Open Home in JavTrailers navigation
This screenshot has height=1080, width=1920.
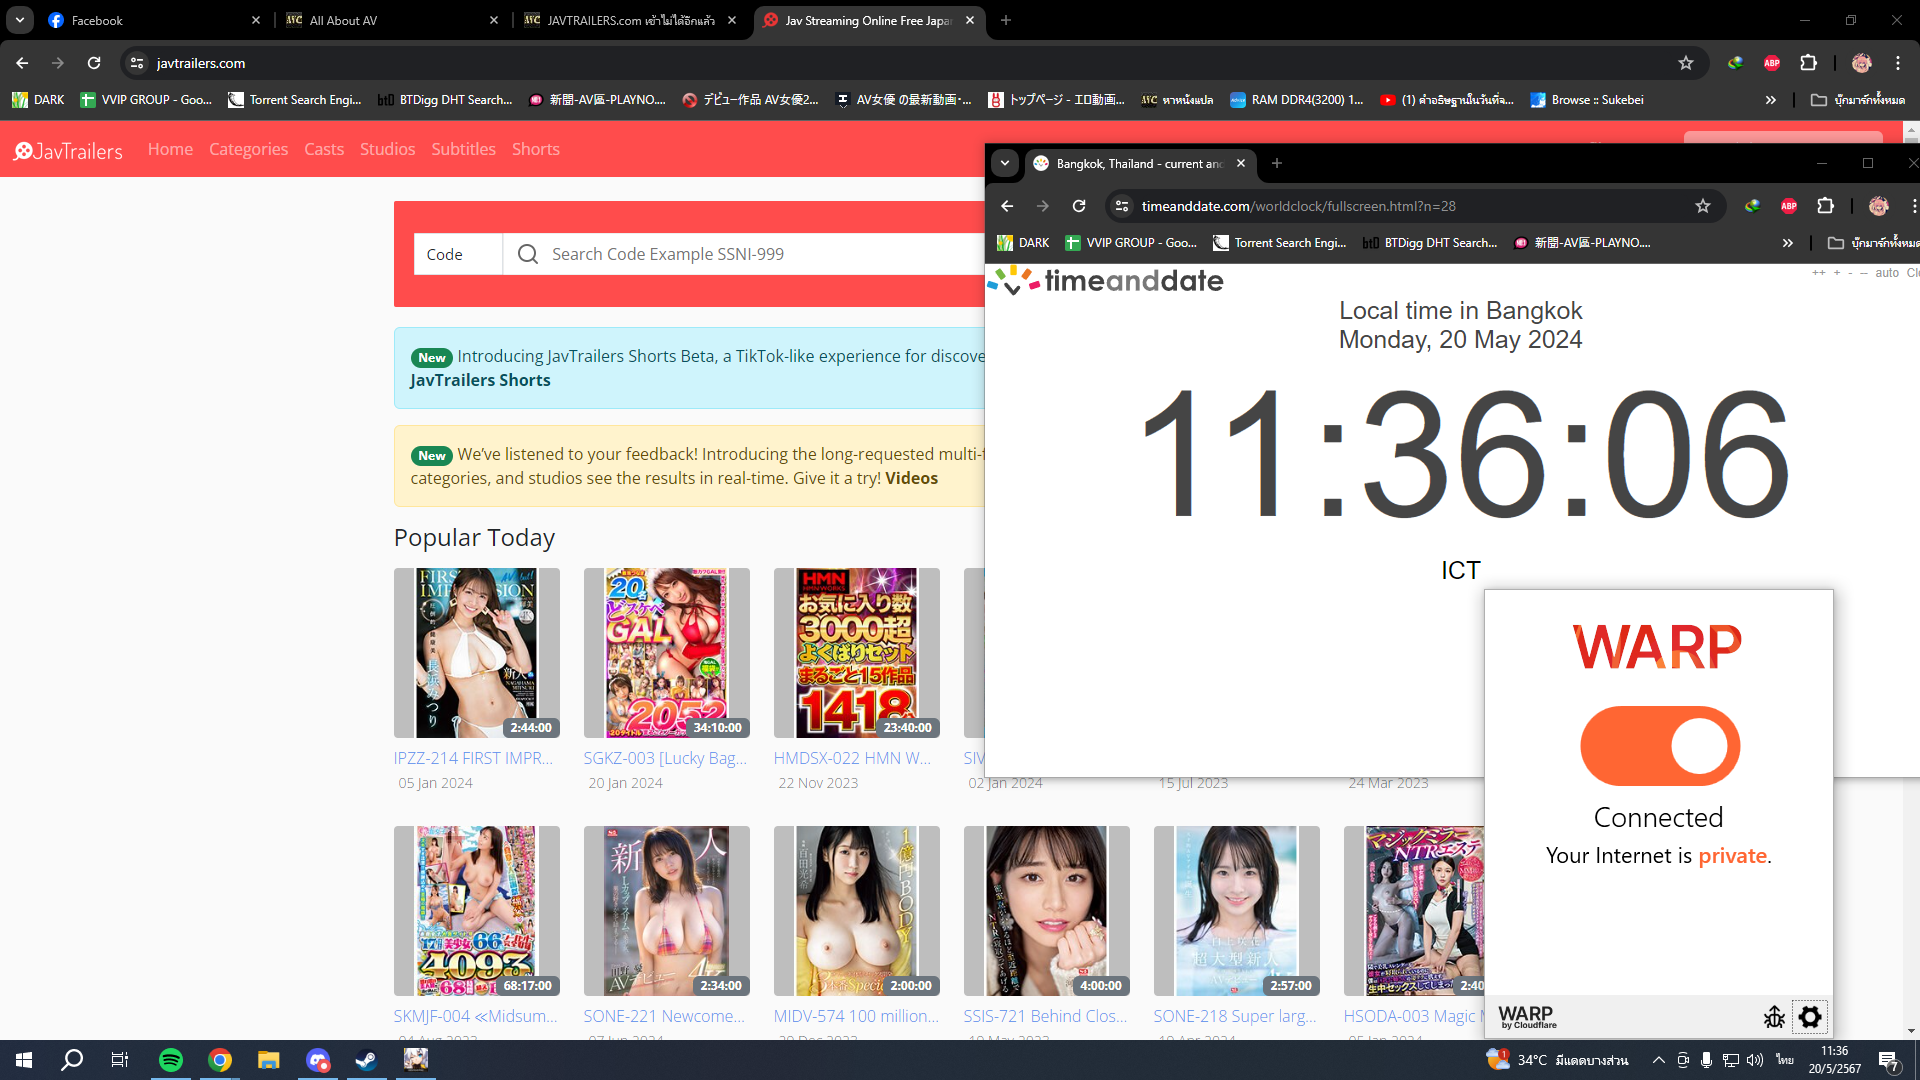click(170, 149)
